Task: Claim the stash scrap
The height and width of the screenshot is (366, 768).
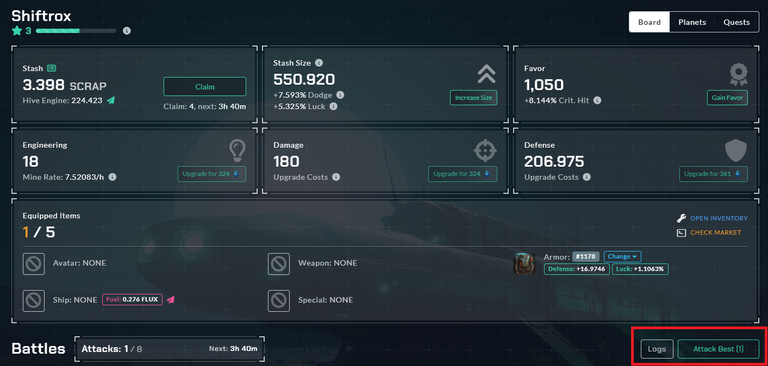Action: pos(205,87)
